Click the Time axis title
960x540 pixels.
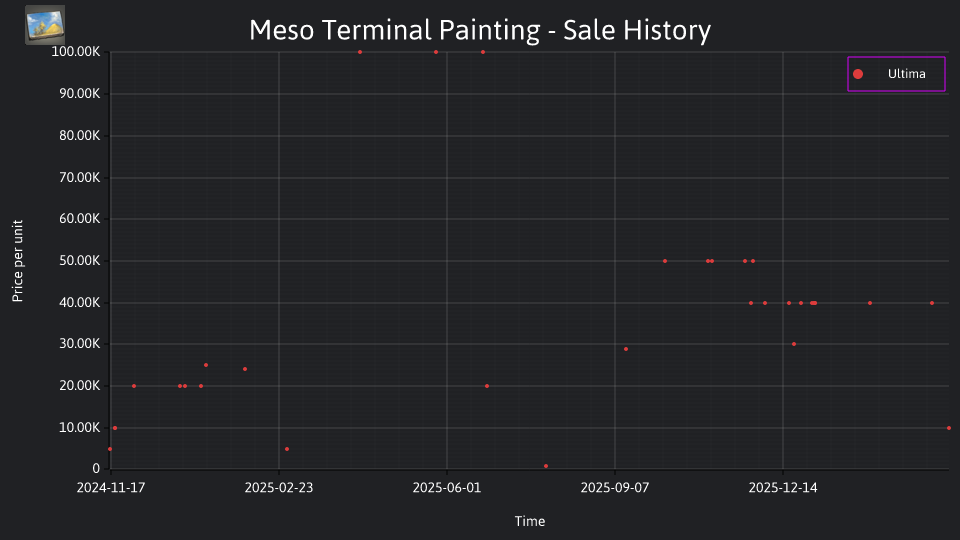pos(530,521)
